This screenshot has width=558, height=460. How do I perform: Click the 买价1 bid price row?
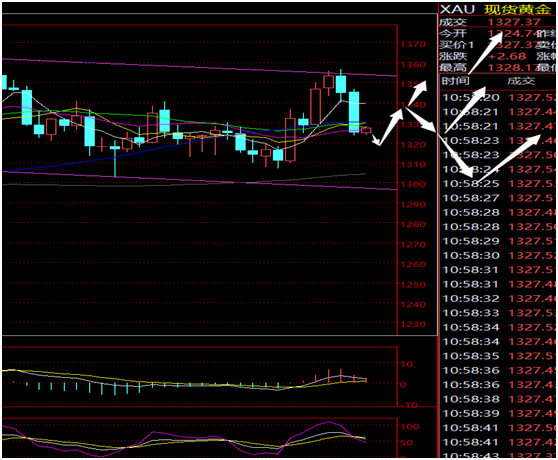point(497,45)
